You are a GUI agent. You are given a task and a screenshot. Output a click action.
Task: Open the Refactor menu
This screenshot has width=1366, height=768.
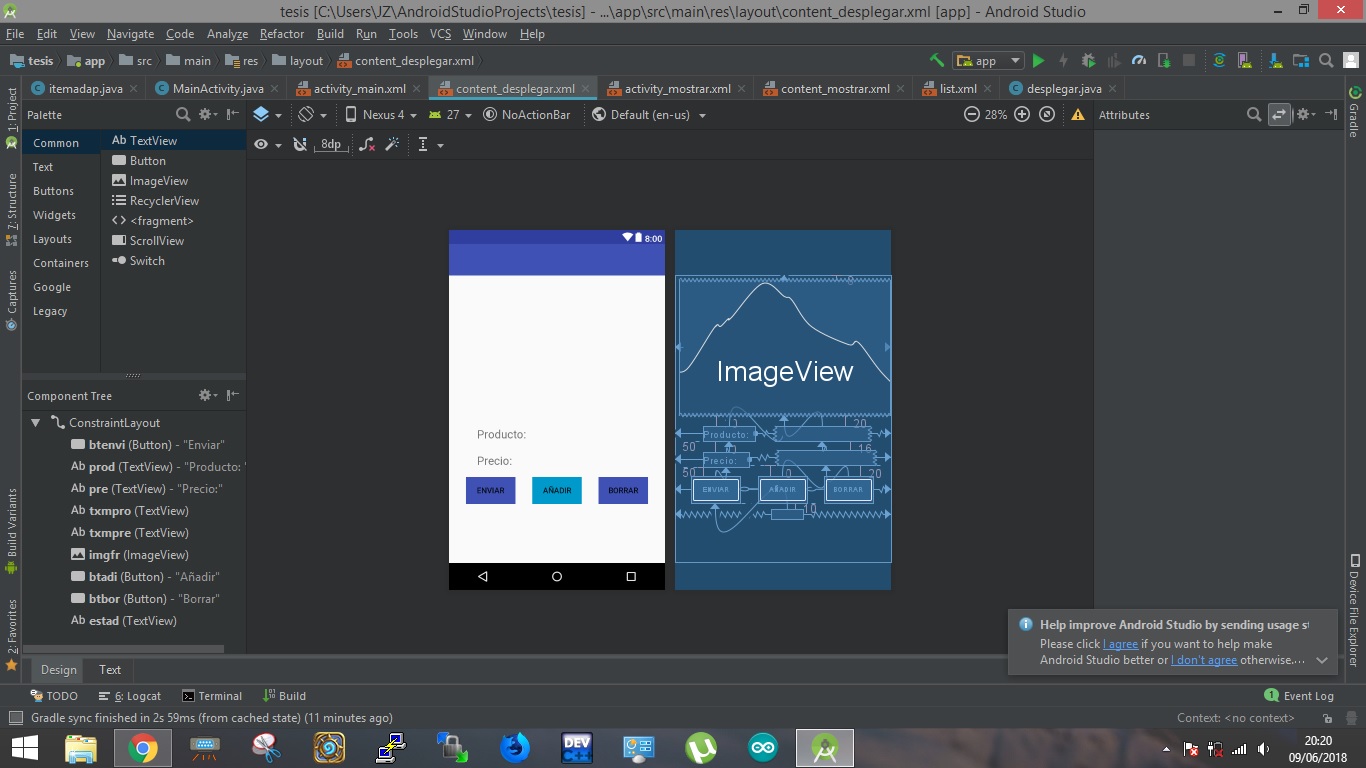coord(282,34)
